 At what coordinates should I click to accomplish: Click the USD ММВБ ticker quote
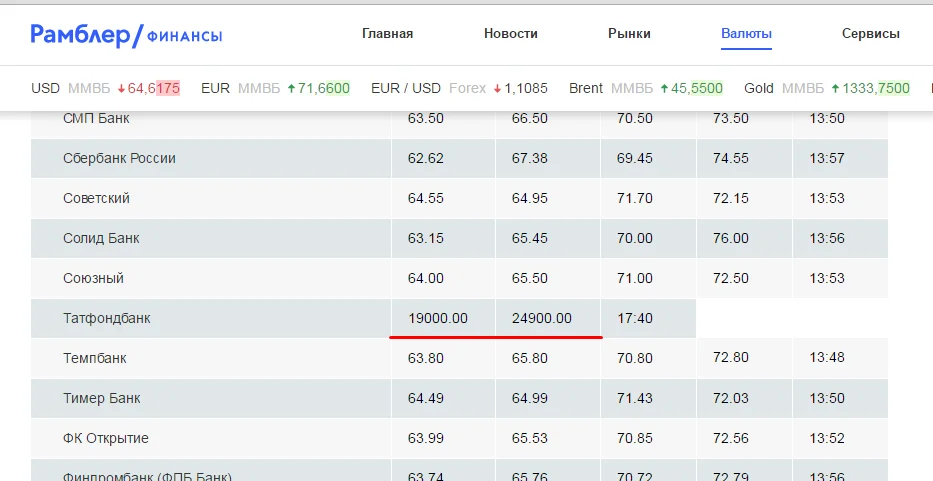(x=105, y=88)
